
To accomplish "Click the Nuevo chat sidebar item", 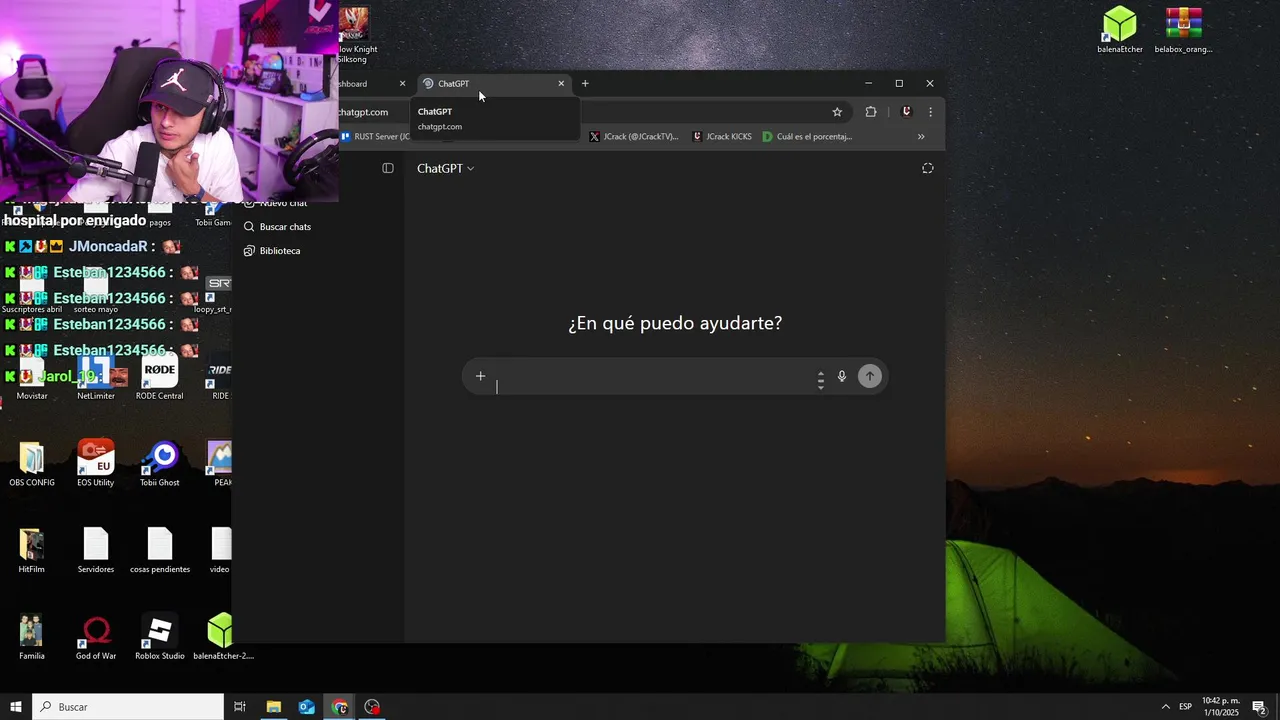I will (278, 203).
